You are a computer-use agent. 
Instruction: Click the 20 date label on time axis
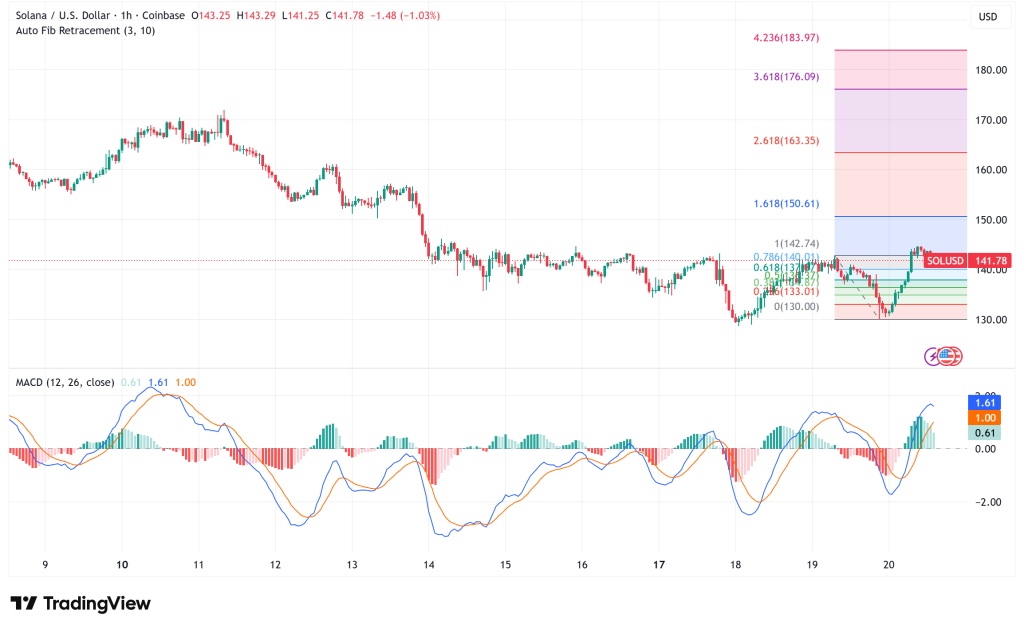point(888,563)
